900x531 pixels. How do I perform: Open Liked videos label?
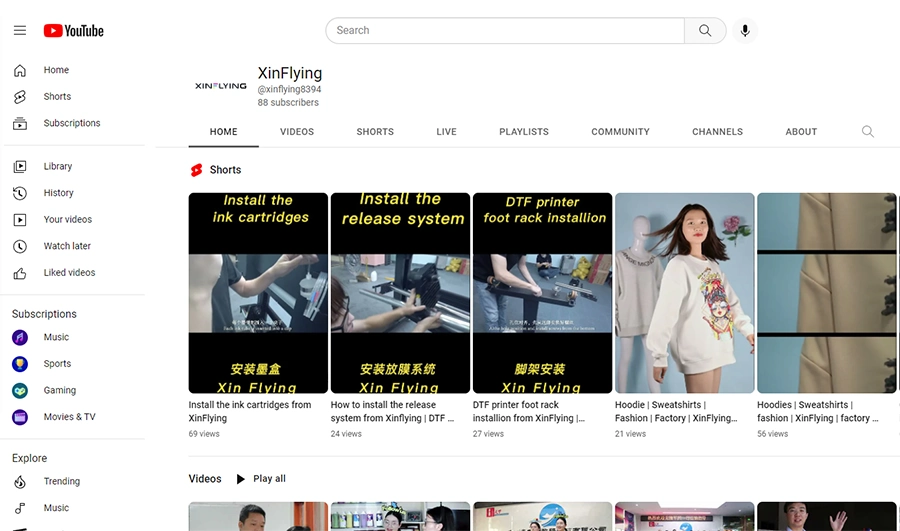point(69,273)
